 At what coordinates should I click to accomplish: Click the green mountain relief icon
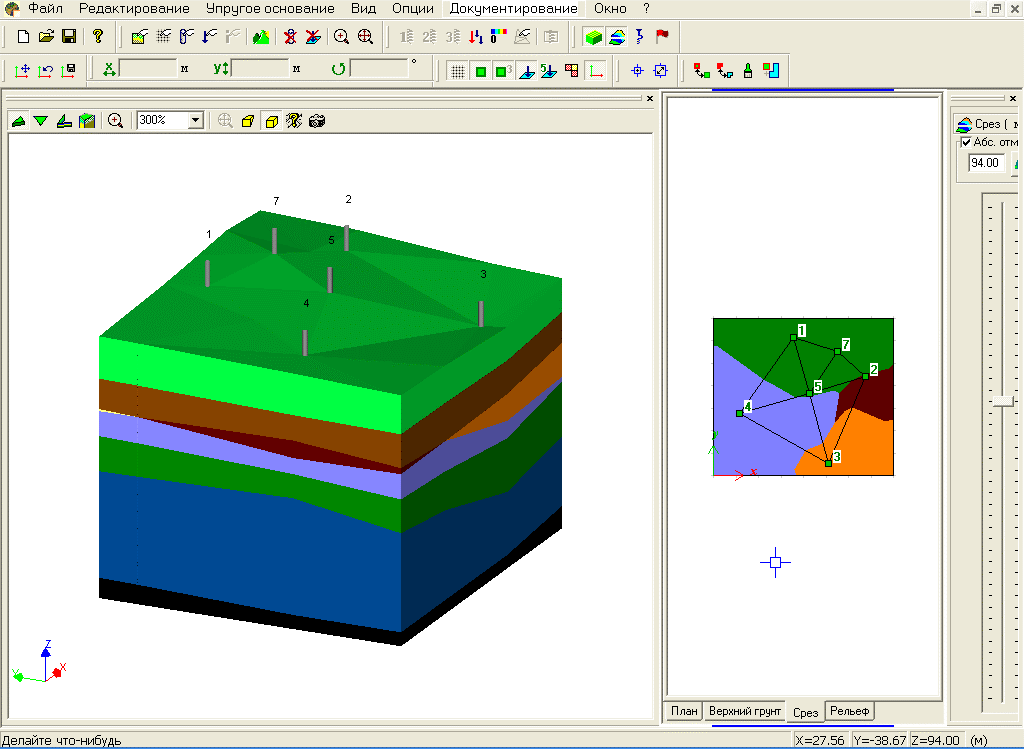(261, 37)
